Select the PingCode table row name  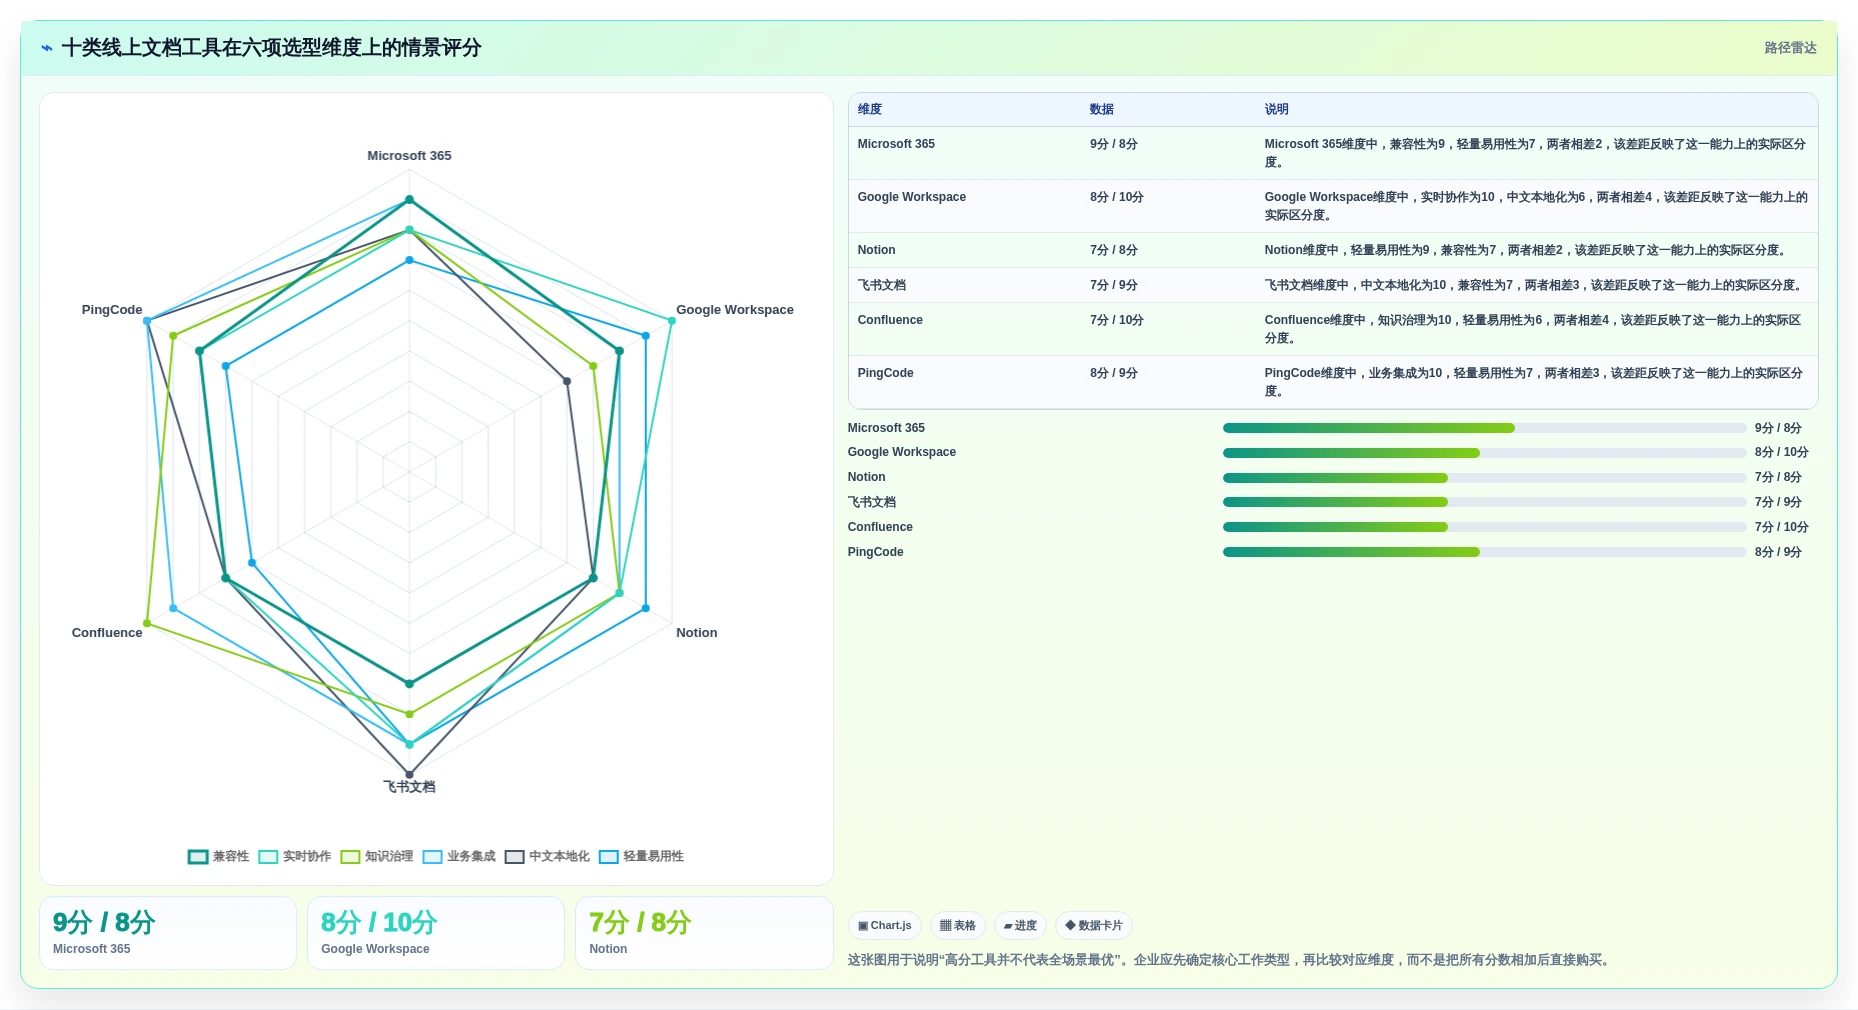(x=885, y=373)
